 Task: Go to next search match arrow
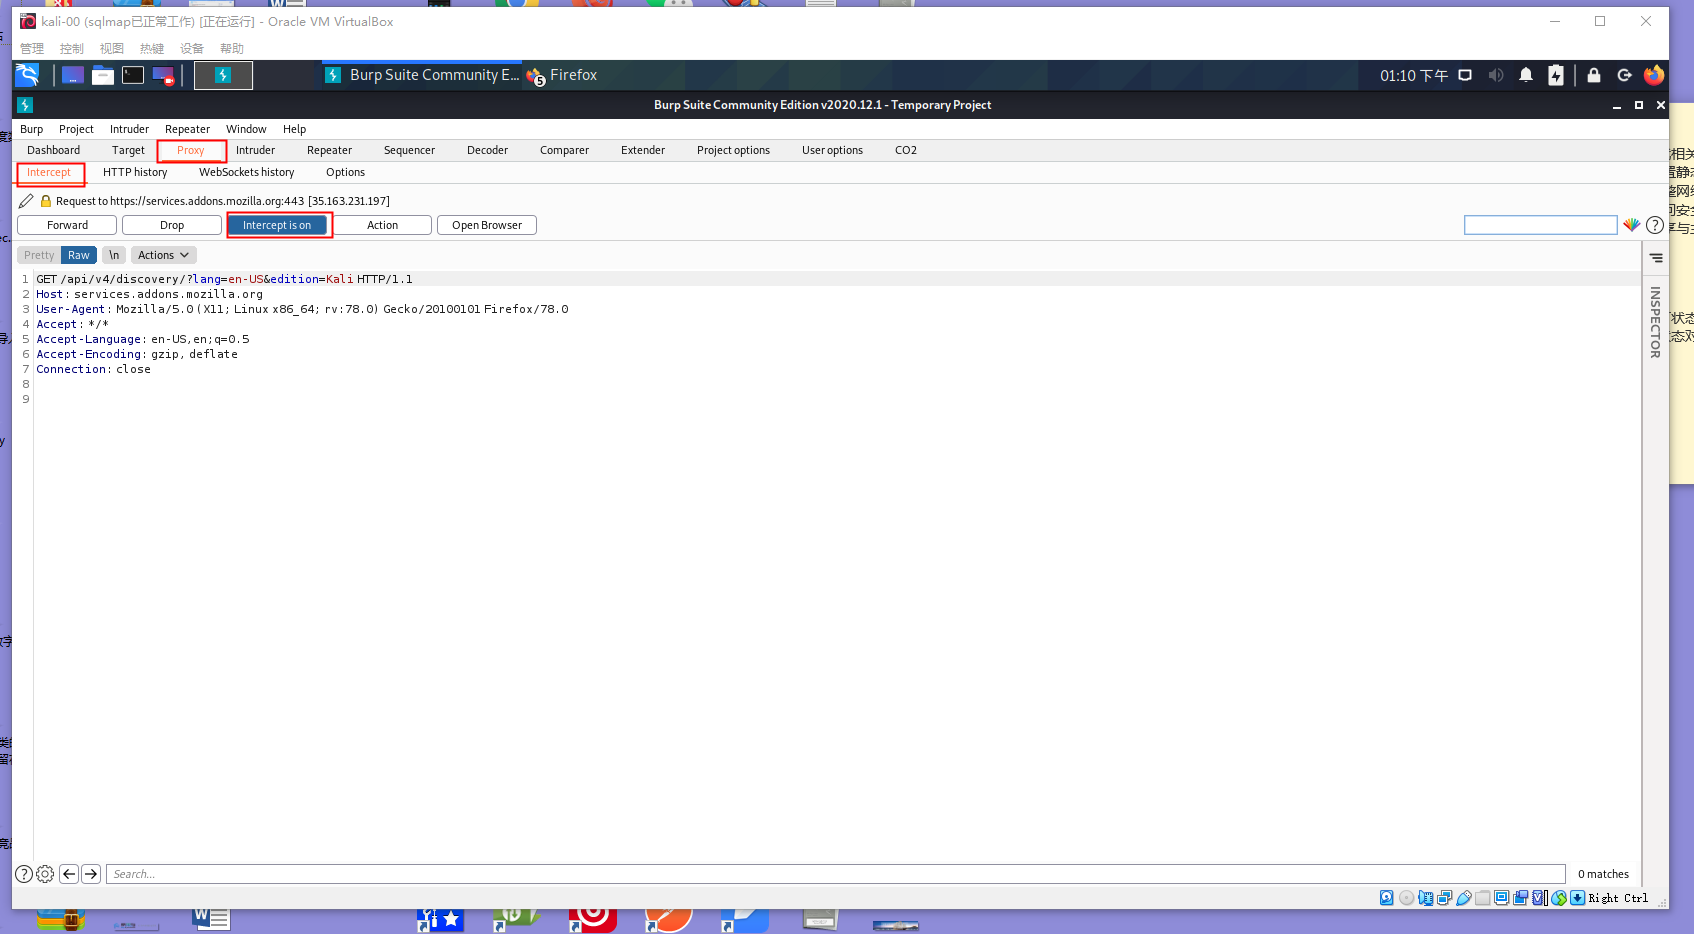tap(91, 874)
